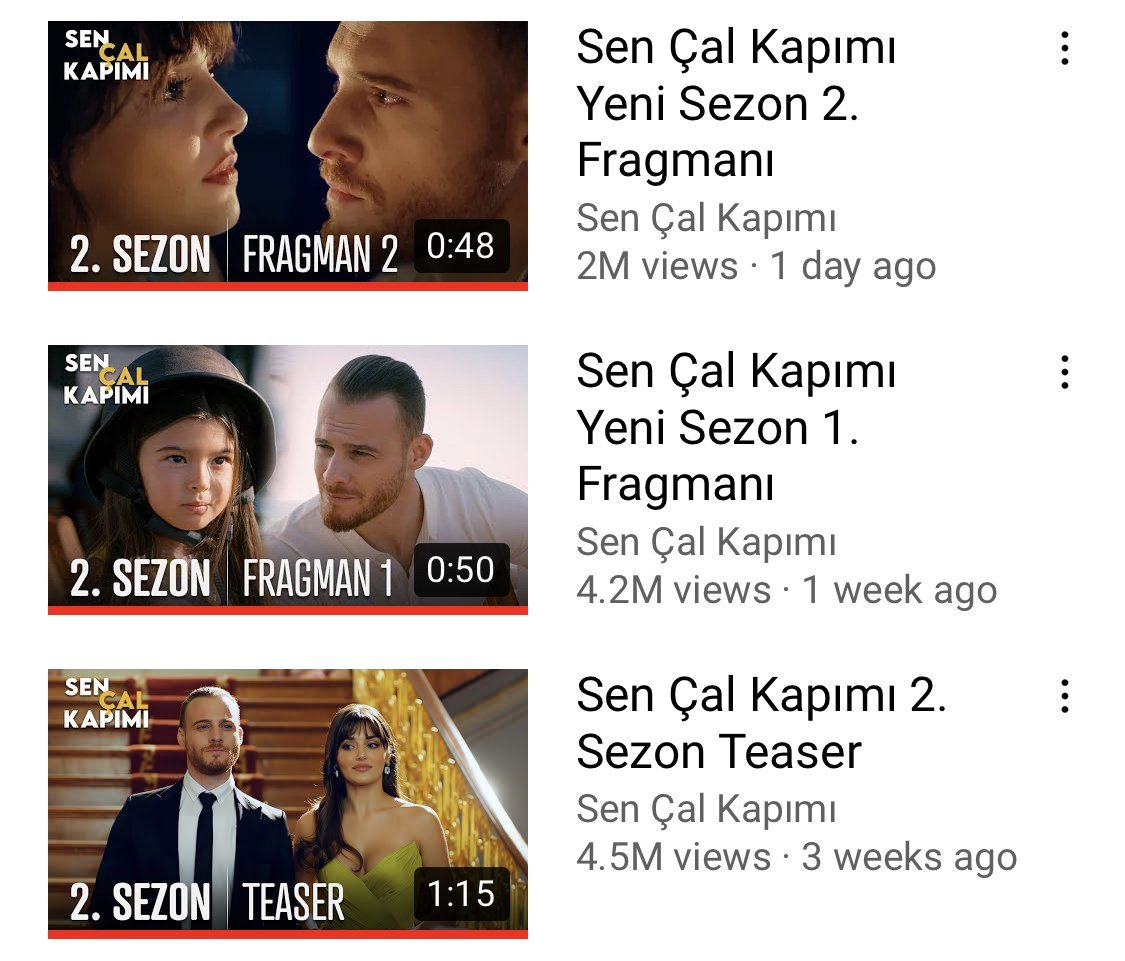Click the red progress bar under Fragman 2

tap(288, 286)
